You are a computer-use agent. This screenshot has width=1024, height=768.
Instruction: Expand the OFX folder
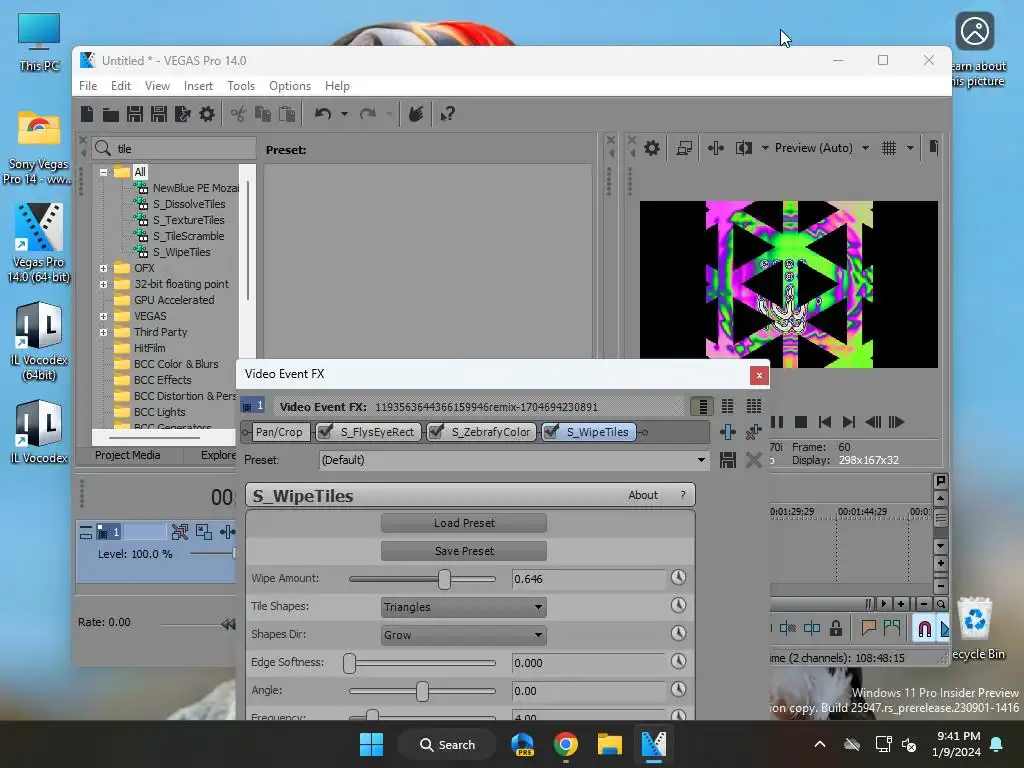click(103, 268)
